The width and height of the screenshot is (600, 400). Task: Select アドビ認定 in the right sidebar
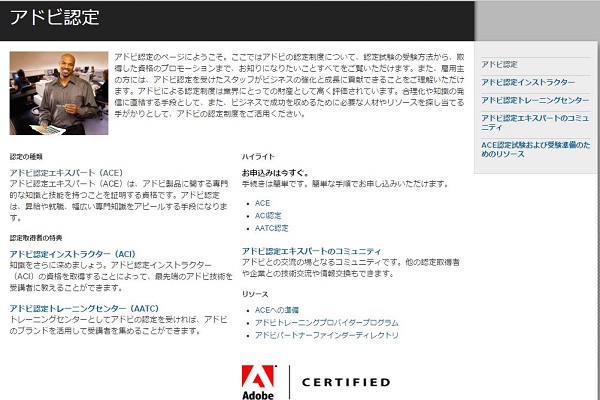[499, 64]
